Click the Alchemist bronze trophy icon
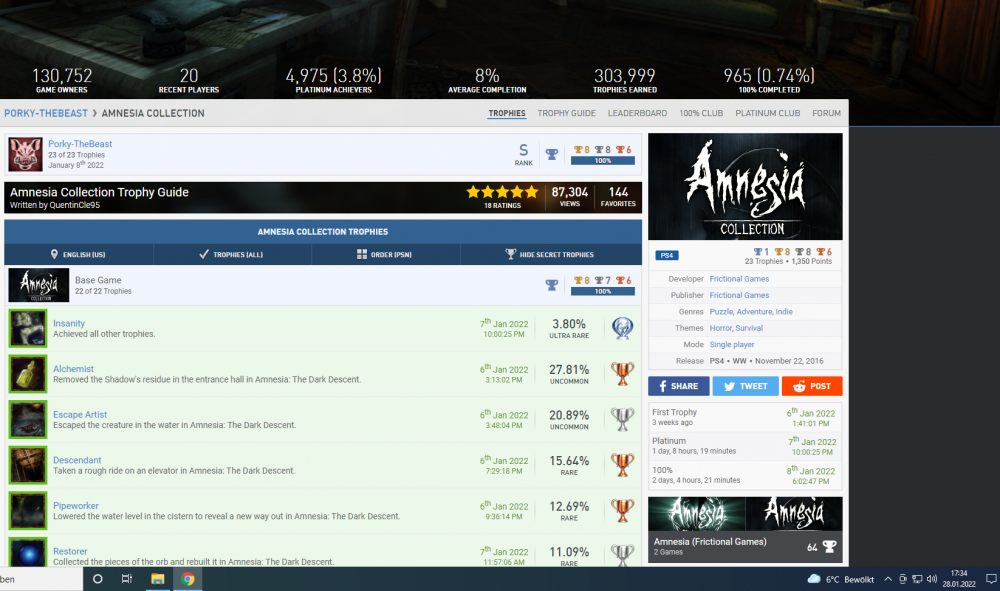 [x=622, y=374]
